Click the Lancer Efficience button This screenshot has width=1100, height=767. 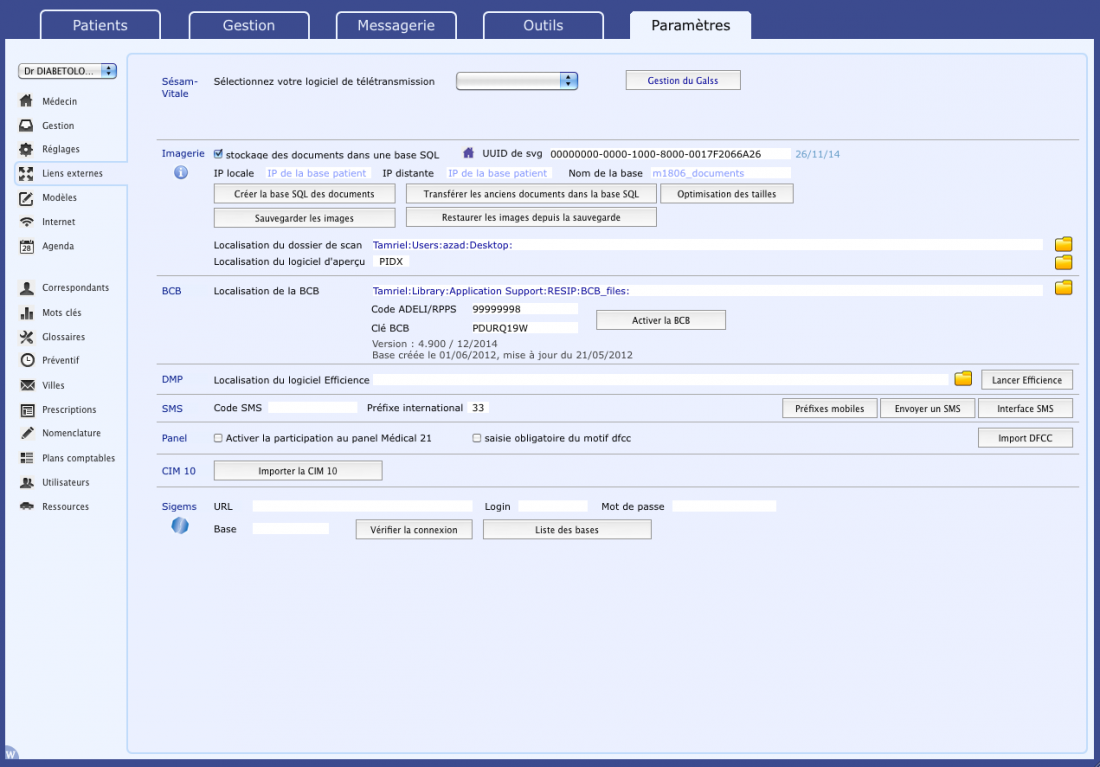(x=1027, y=380)
